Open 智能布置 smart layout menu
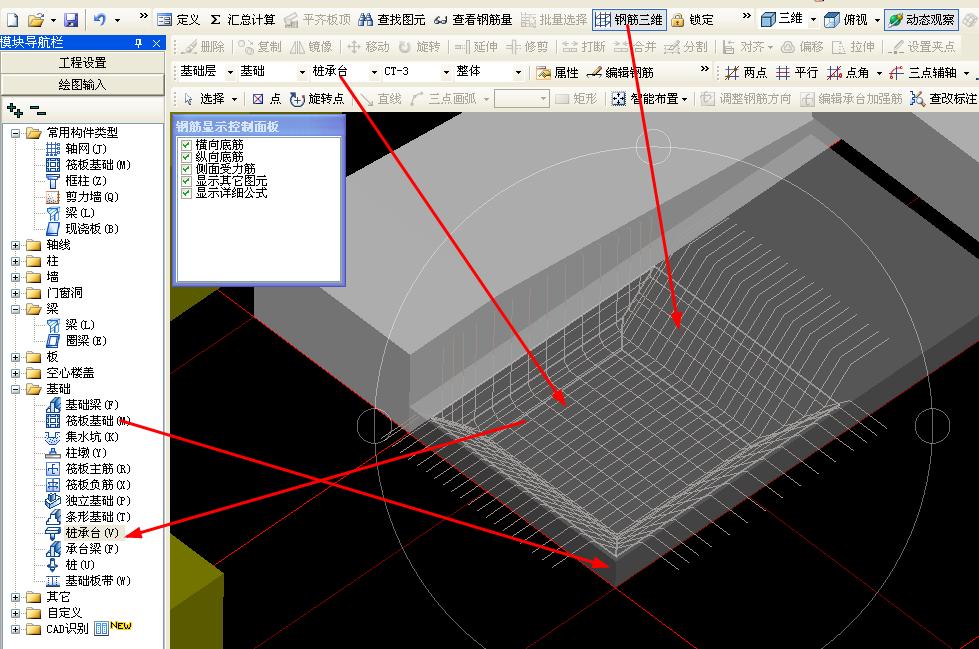The height and width of the screenshot is (649, 979). [649, 99]
